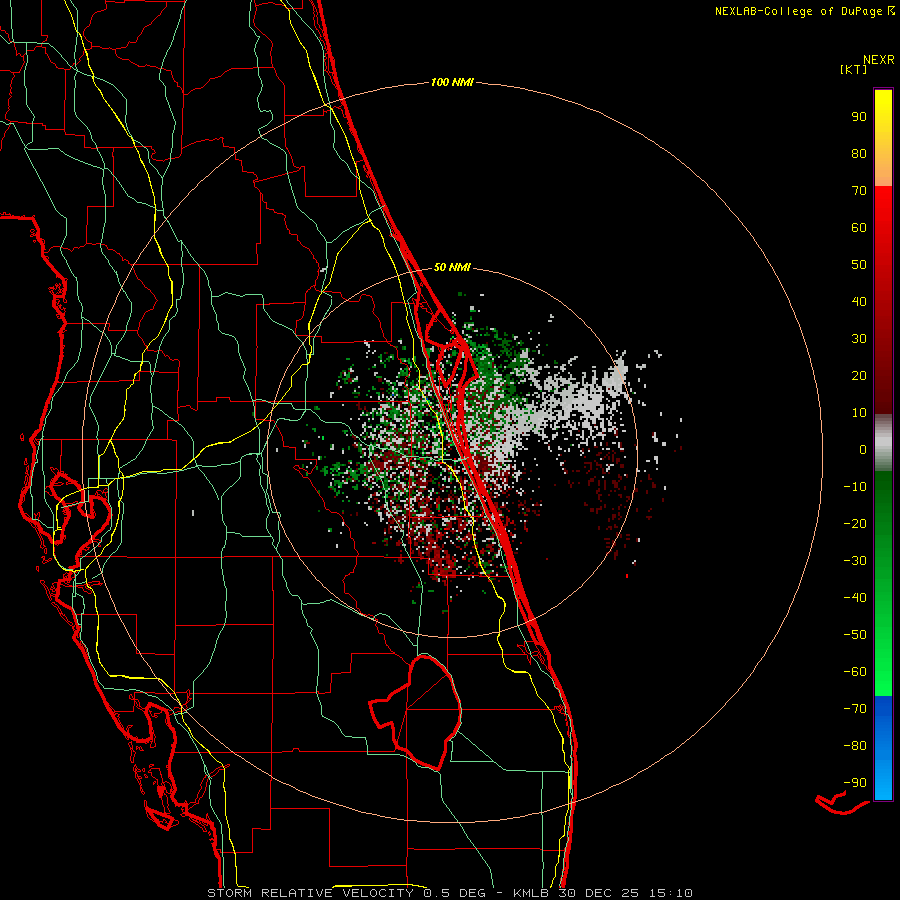Click the 40 value on the velocity scale
Image resolution: width=900 pixels, height=900 pixels.
tap(859, 301)
